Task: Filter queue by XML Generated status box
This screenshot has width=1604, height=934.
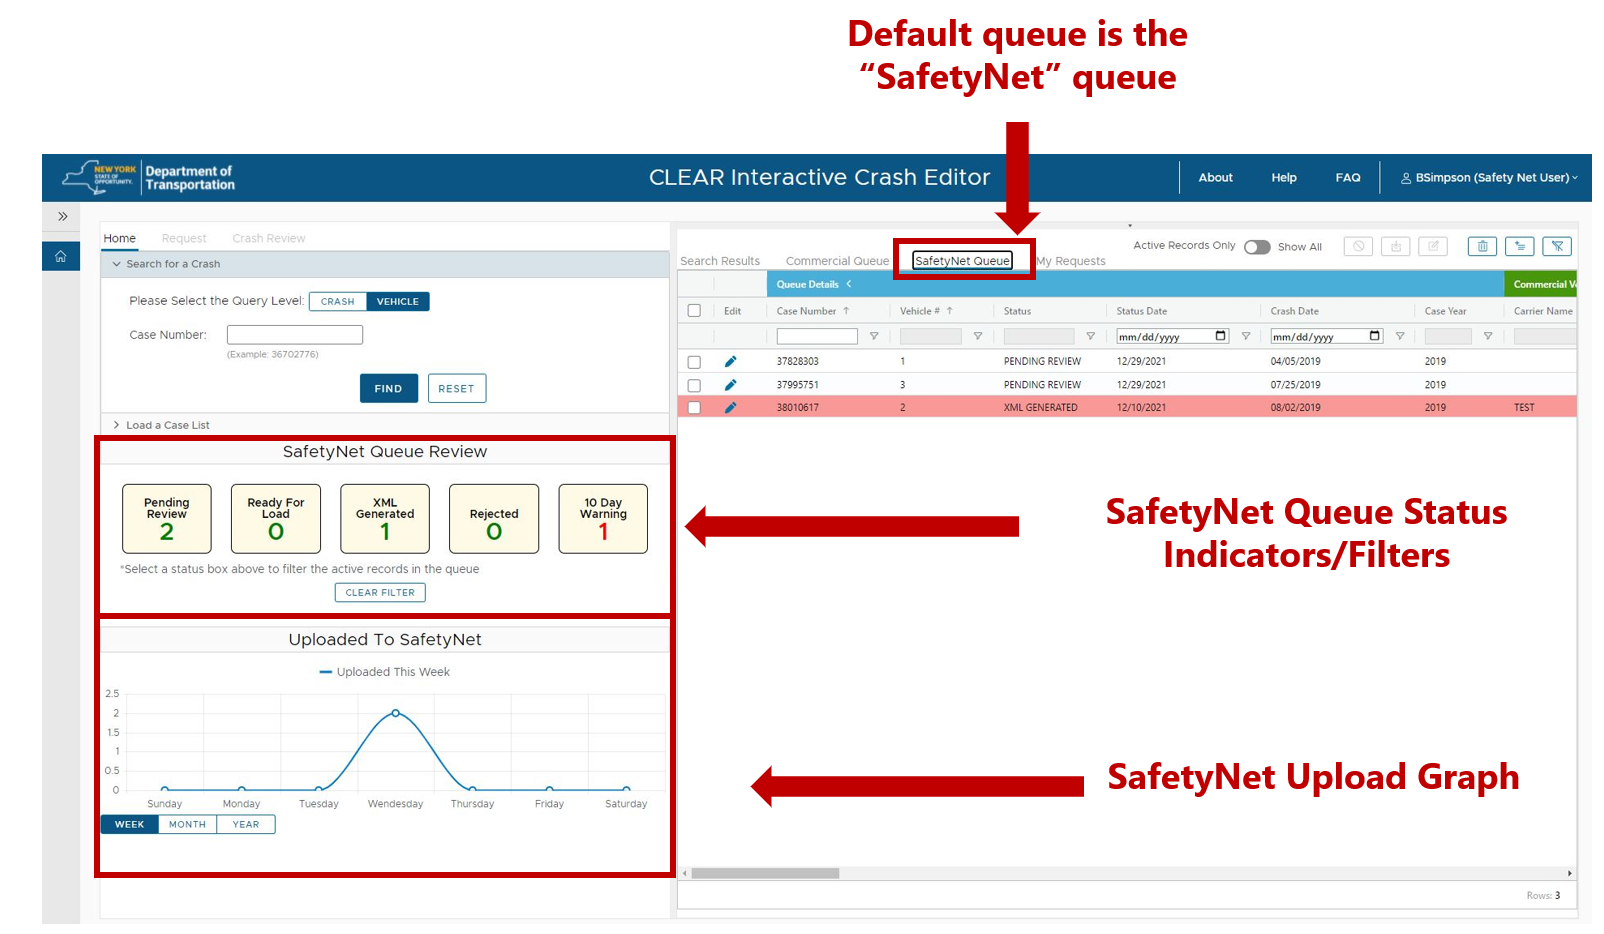Action: click(x=385, y=519)
